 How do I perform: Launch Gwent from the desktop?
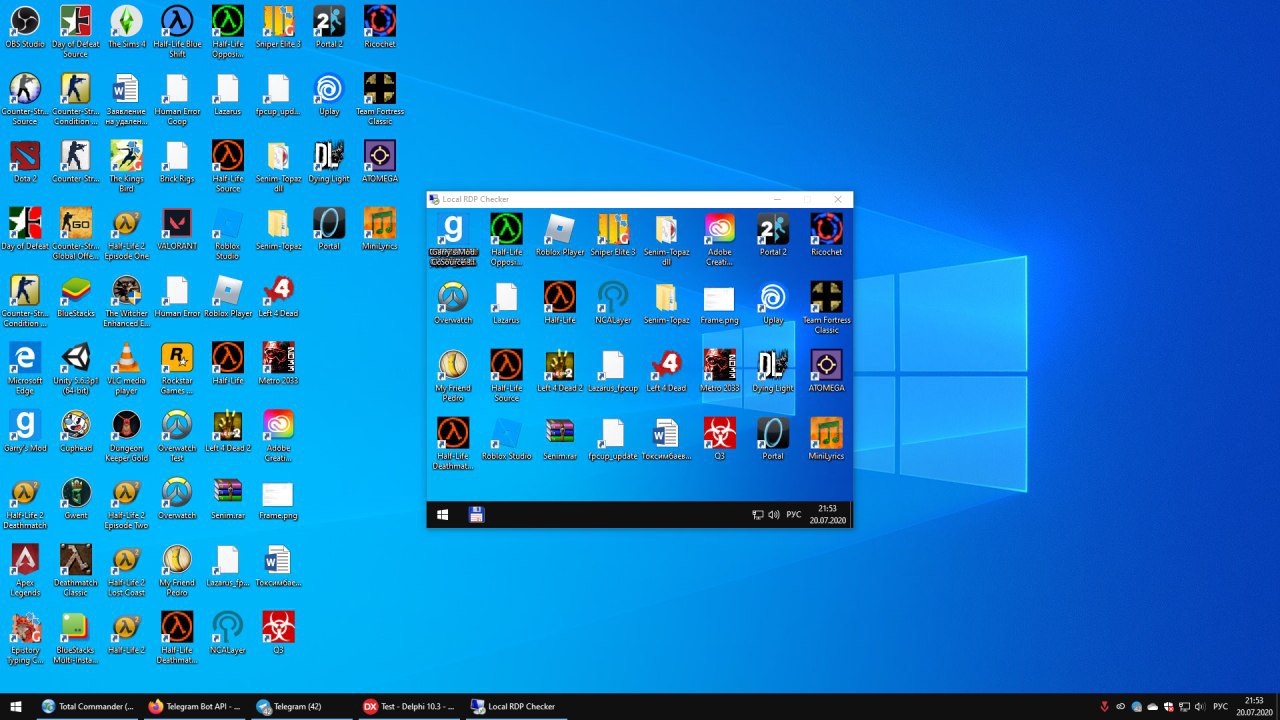pos(76,498)
